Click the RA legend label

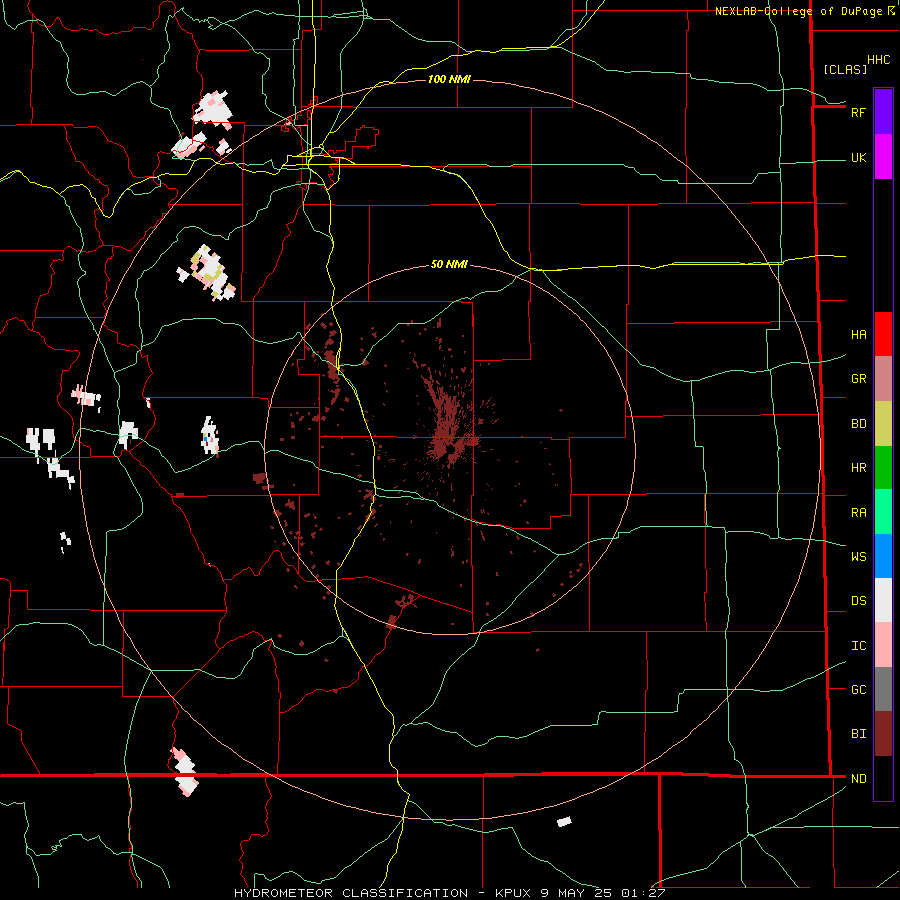(x=858, y=513)
